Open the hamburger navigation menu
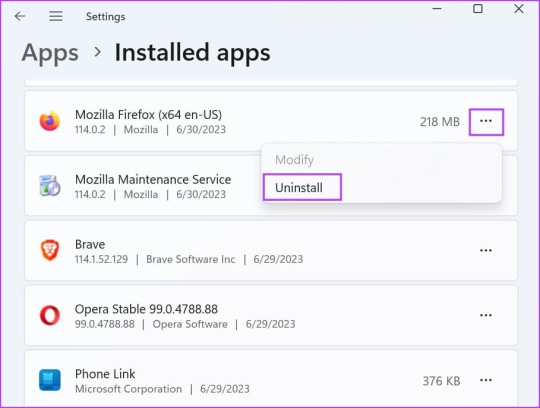The image size is (540, 408). pyautogui.click(x=55, y=16)
